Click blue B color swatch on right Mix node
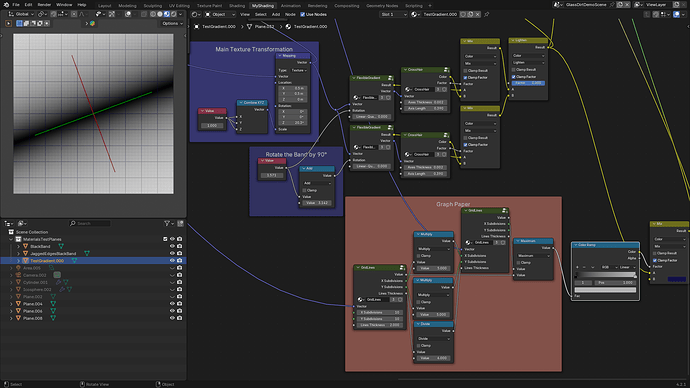This screenshot has width=690, height=388. 677,279
